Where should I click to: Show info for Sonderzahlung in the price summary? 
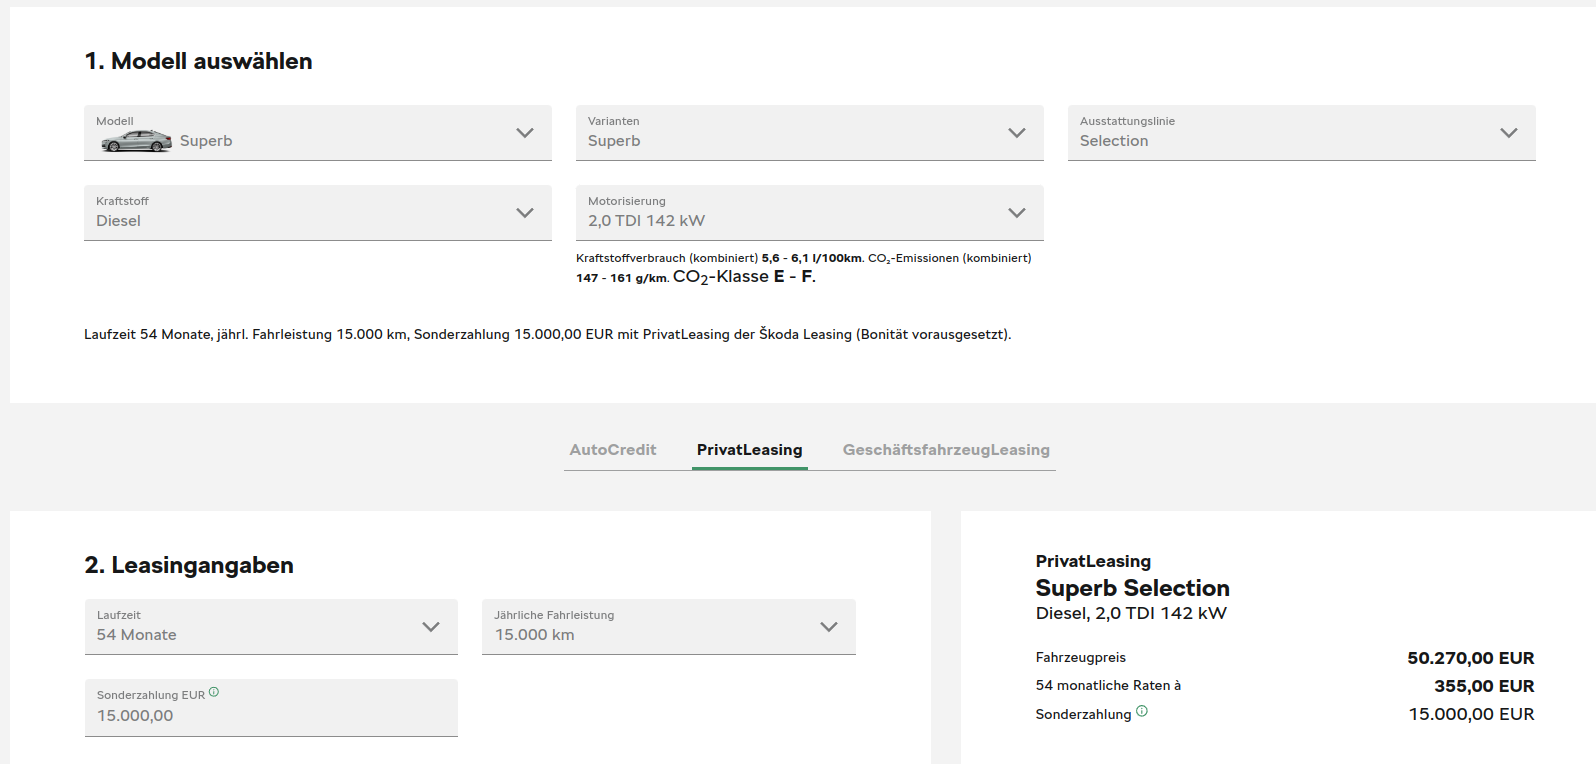coord(1142,711)
